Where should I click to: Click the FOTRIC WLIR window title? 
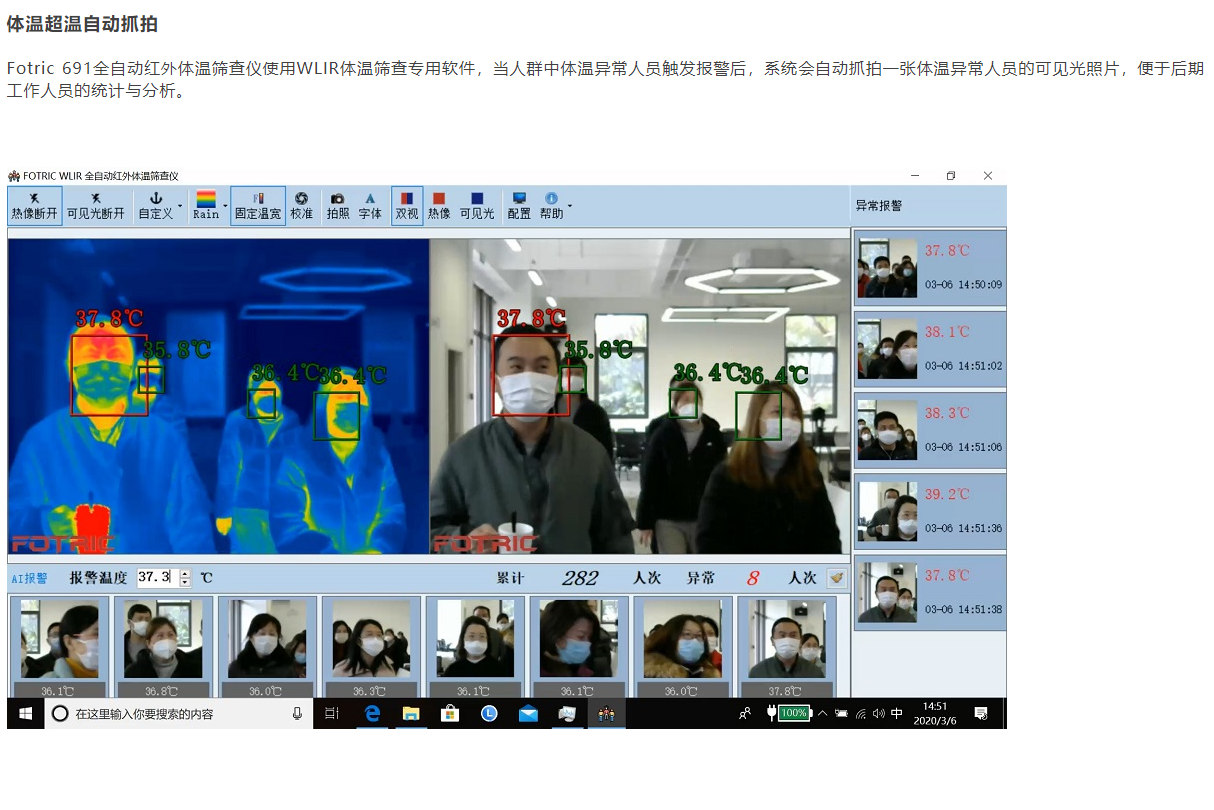[101, 176]
